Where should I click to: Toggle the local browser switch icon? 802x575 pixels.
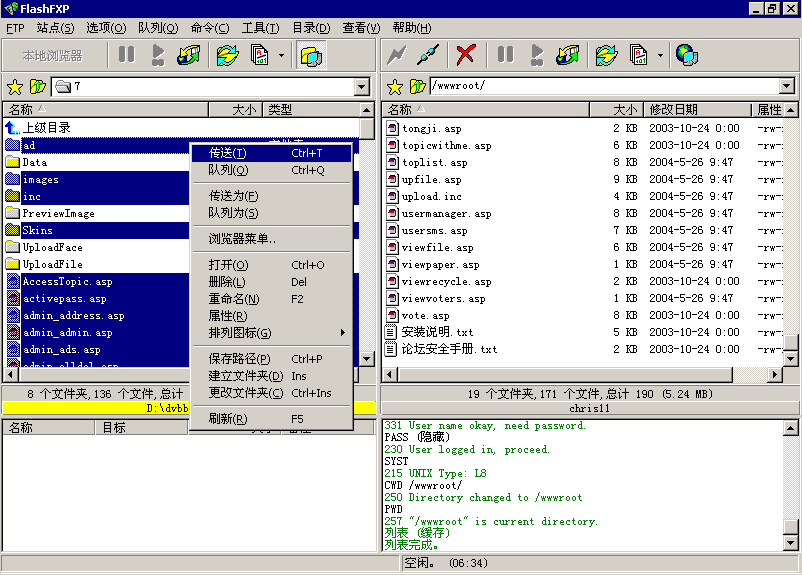[x=311, y=55]
